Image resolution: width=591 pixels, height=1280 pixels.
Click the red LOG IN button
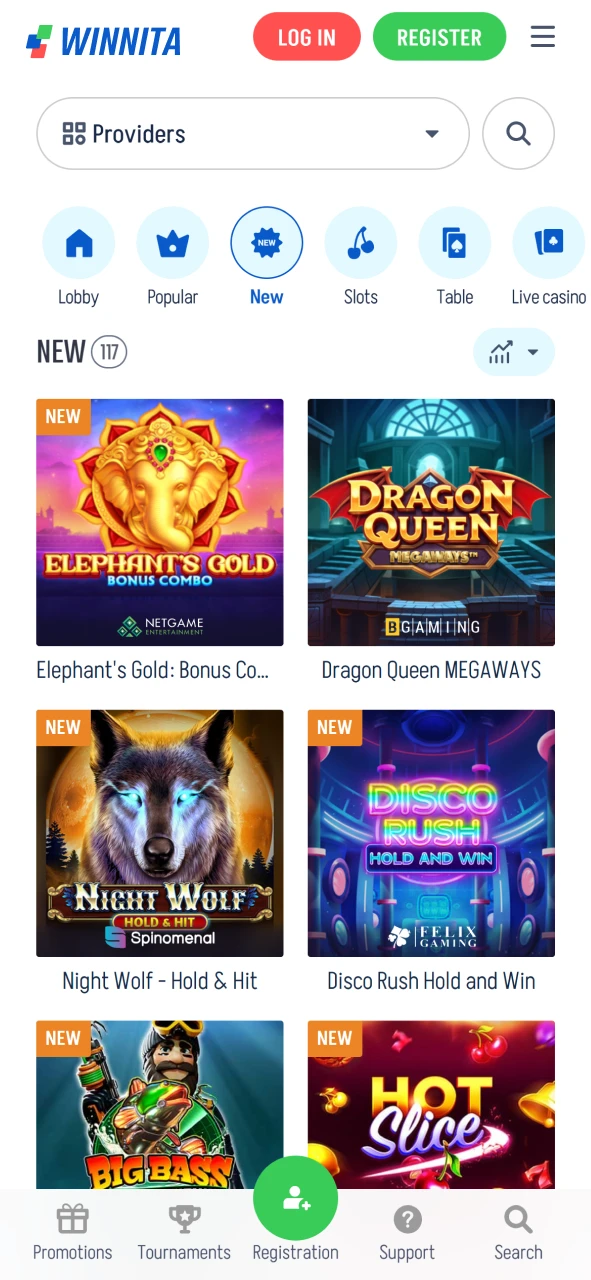pos(307,38)
